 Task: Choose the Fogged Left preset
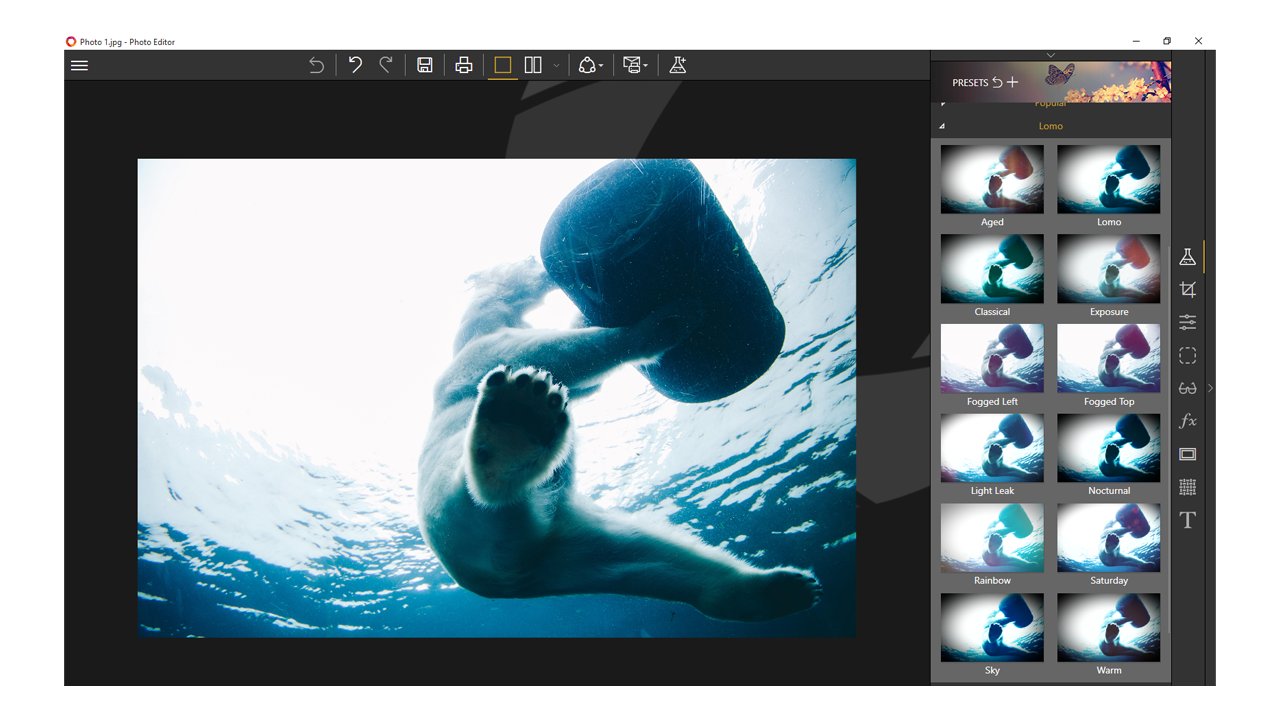pyautogui.click(x=992, y=359)
